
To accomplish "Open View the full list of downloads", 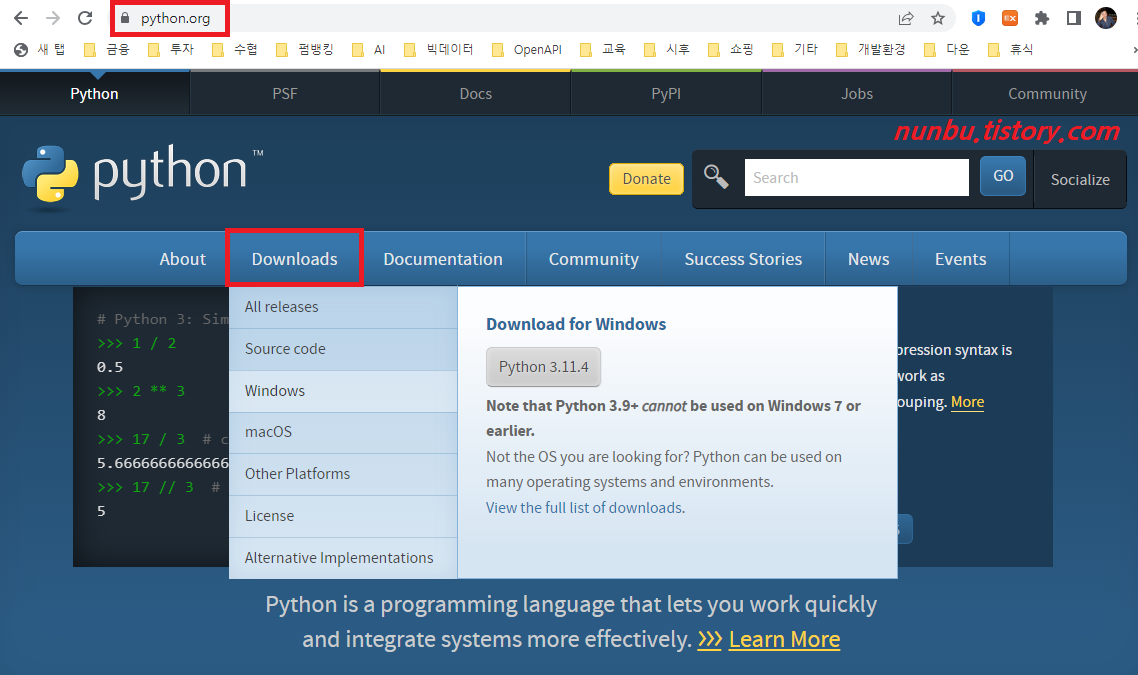I will [584, 508].
